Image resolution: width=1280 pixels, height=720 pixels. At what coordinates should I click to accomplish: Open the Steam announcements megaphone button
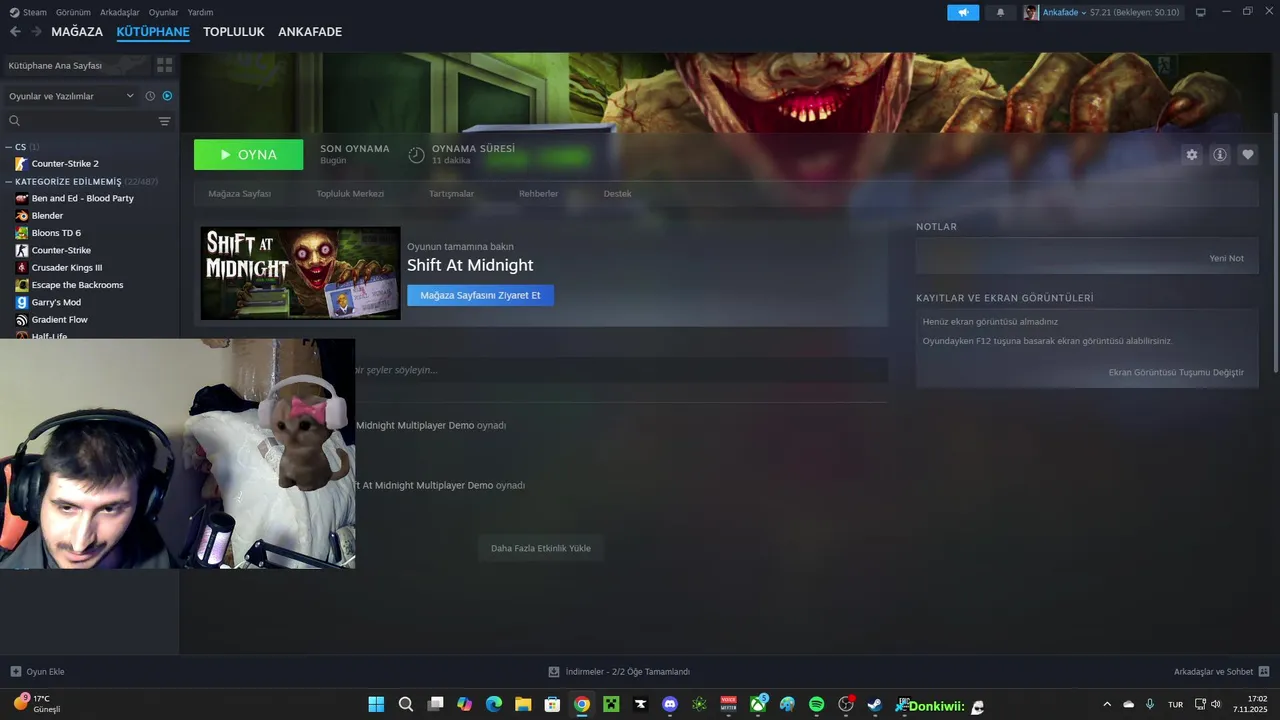tap(963, 12)
